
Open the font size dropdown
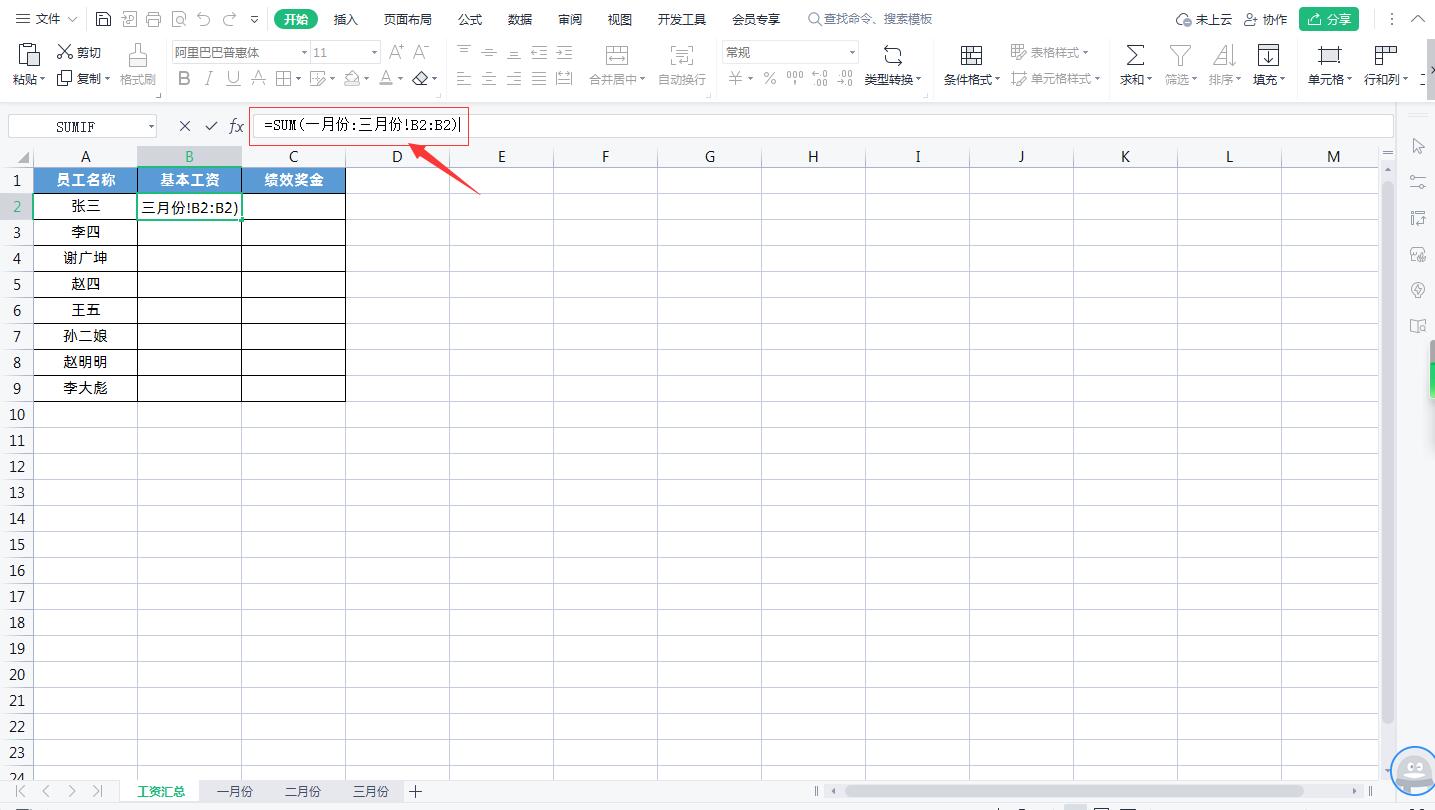point(374,52)
